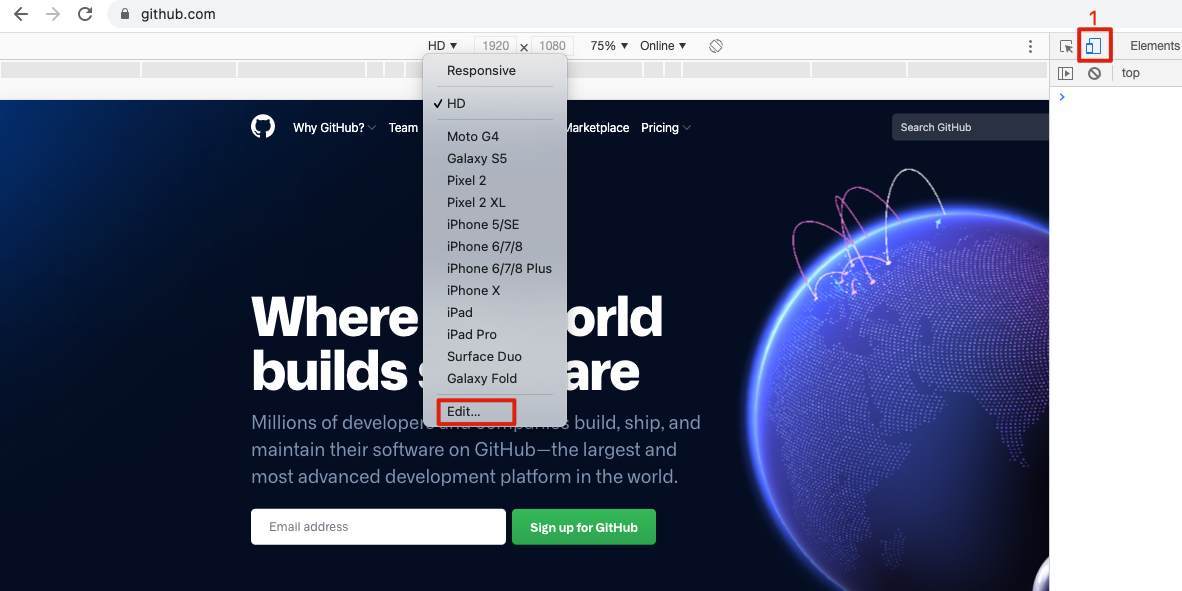This screenshot has width=1182, height=591.
Task: Click the github.com address bar text
Action: pyautogui.click(x=178, y=14)
